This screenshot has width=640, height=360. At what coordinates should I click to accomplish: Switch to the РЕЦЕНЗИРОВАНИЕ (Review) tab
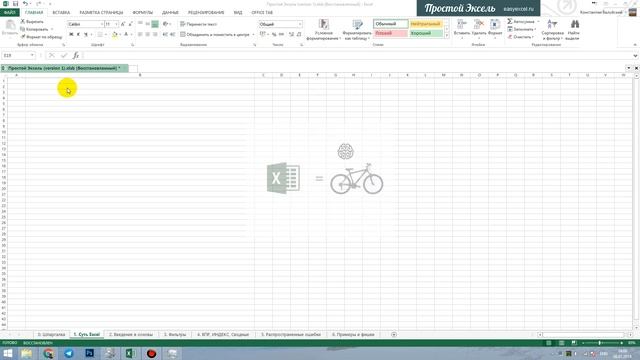coord(206,13)
